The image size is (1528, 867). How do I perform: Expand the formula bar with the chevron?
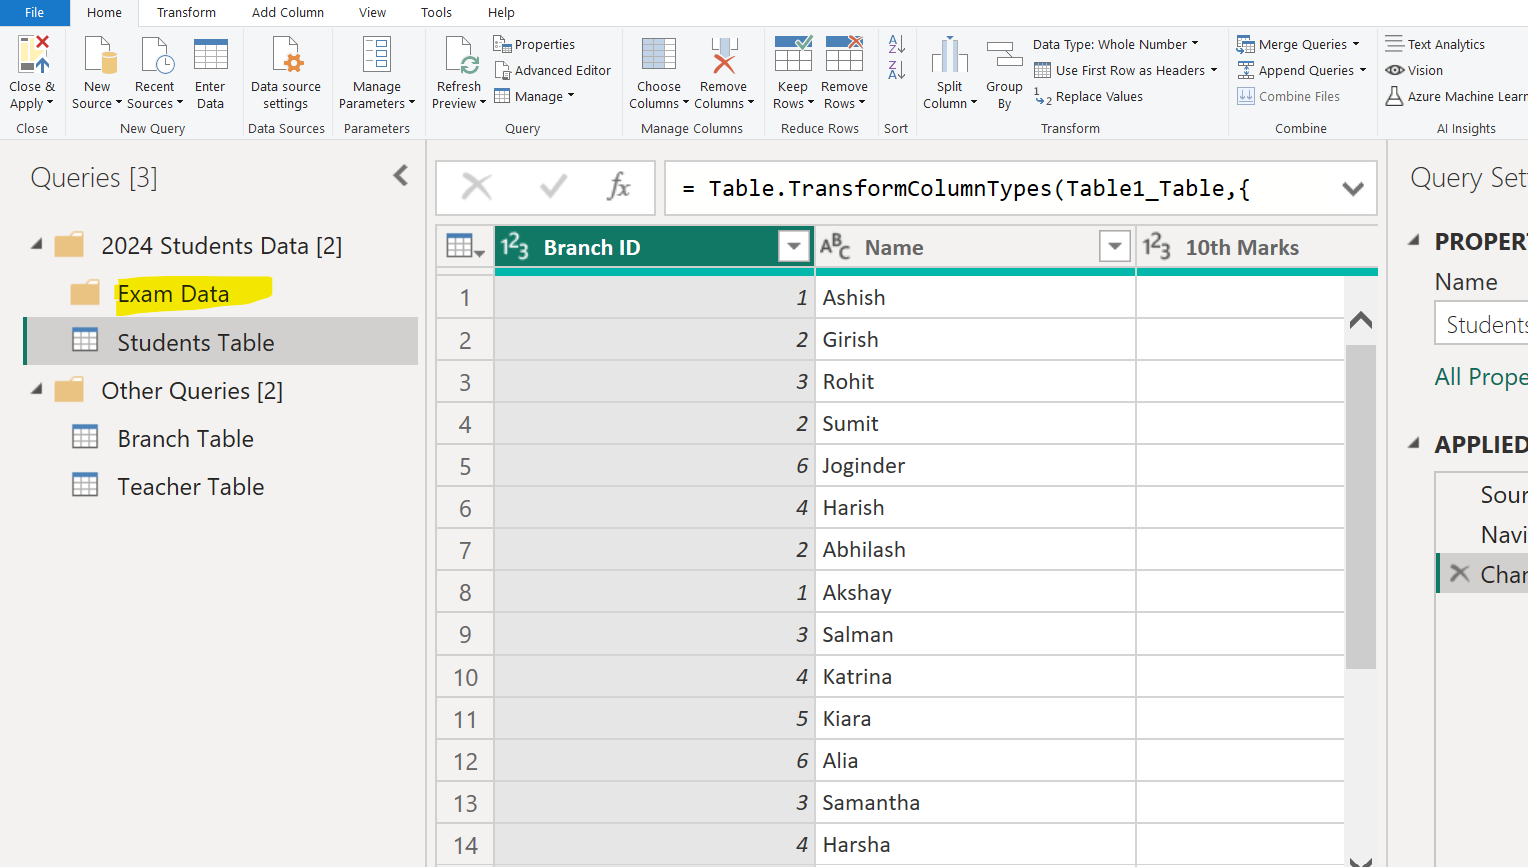1352,189
